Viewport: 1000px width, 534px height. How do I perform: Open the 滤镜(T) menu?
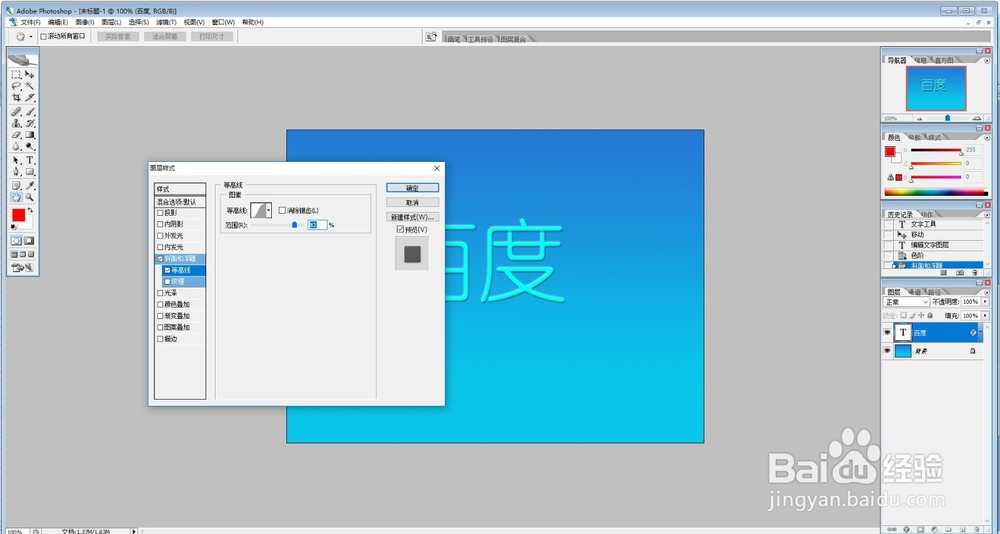pyautogui.click(x=166, y=22)
